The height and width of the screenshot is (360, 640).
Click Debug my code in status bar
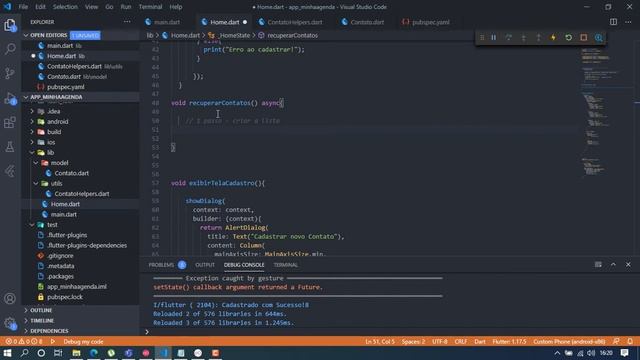(83, 341)
